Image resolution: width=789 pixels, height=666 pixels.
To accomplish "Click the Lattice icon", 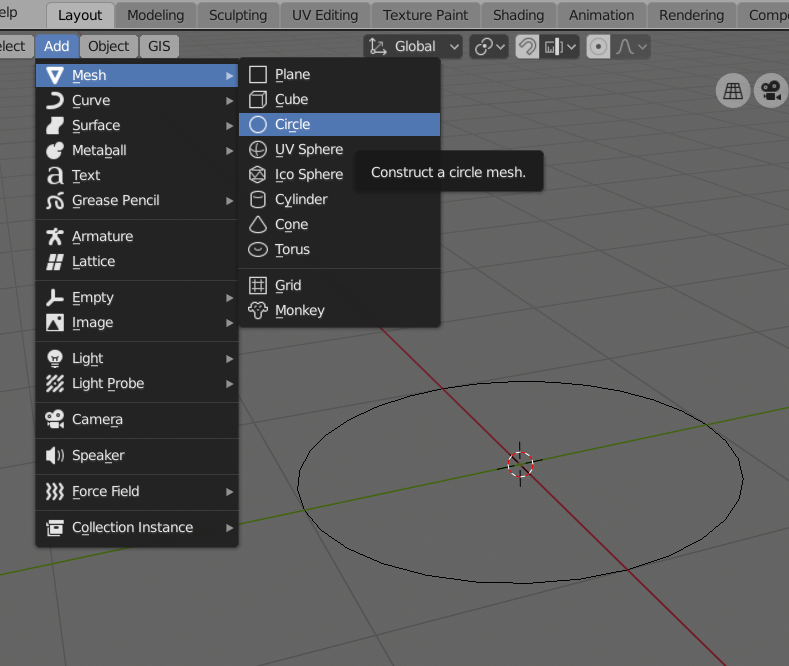I will (55, 262).
